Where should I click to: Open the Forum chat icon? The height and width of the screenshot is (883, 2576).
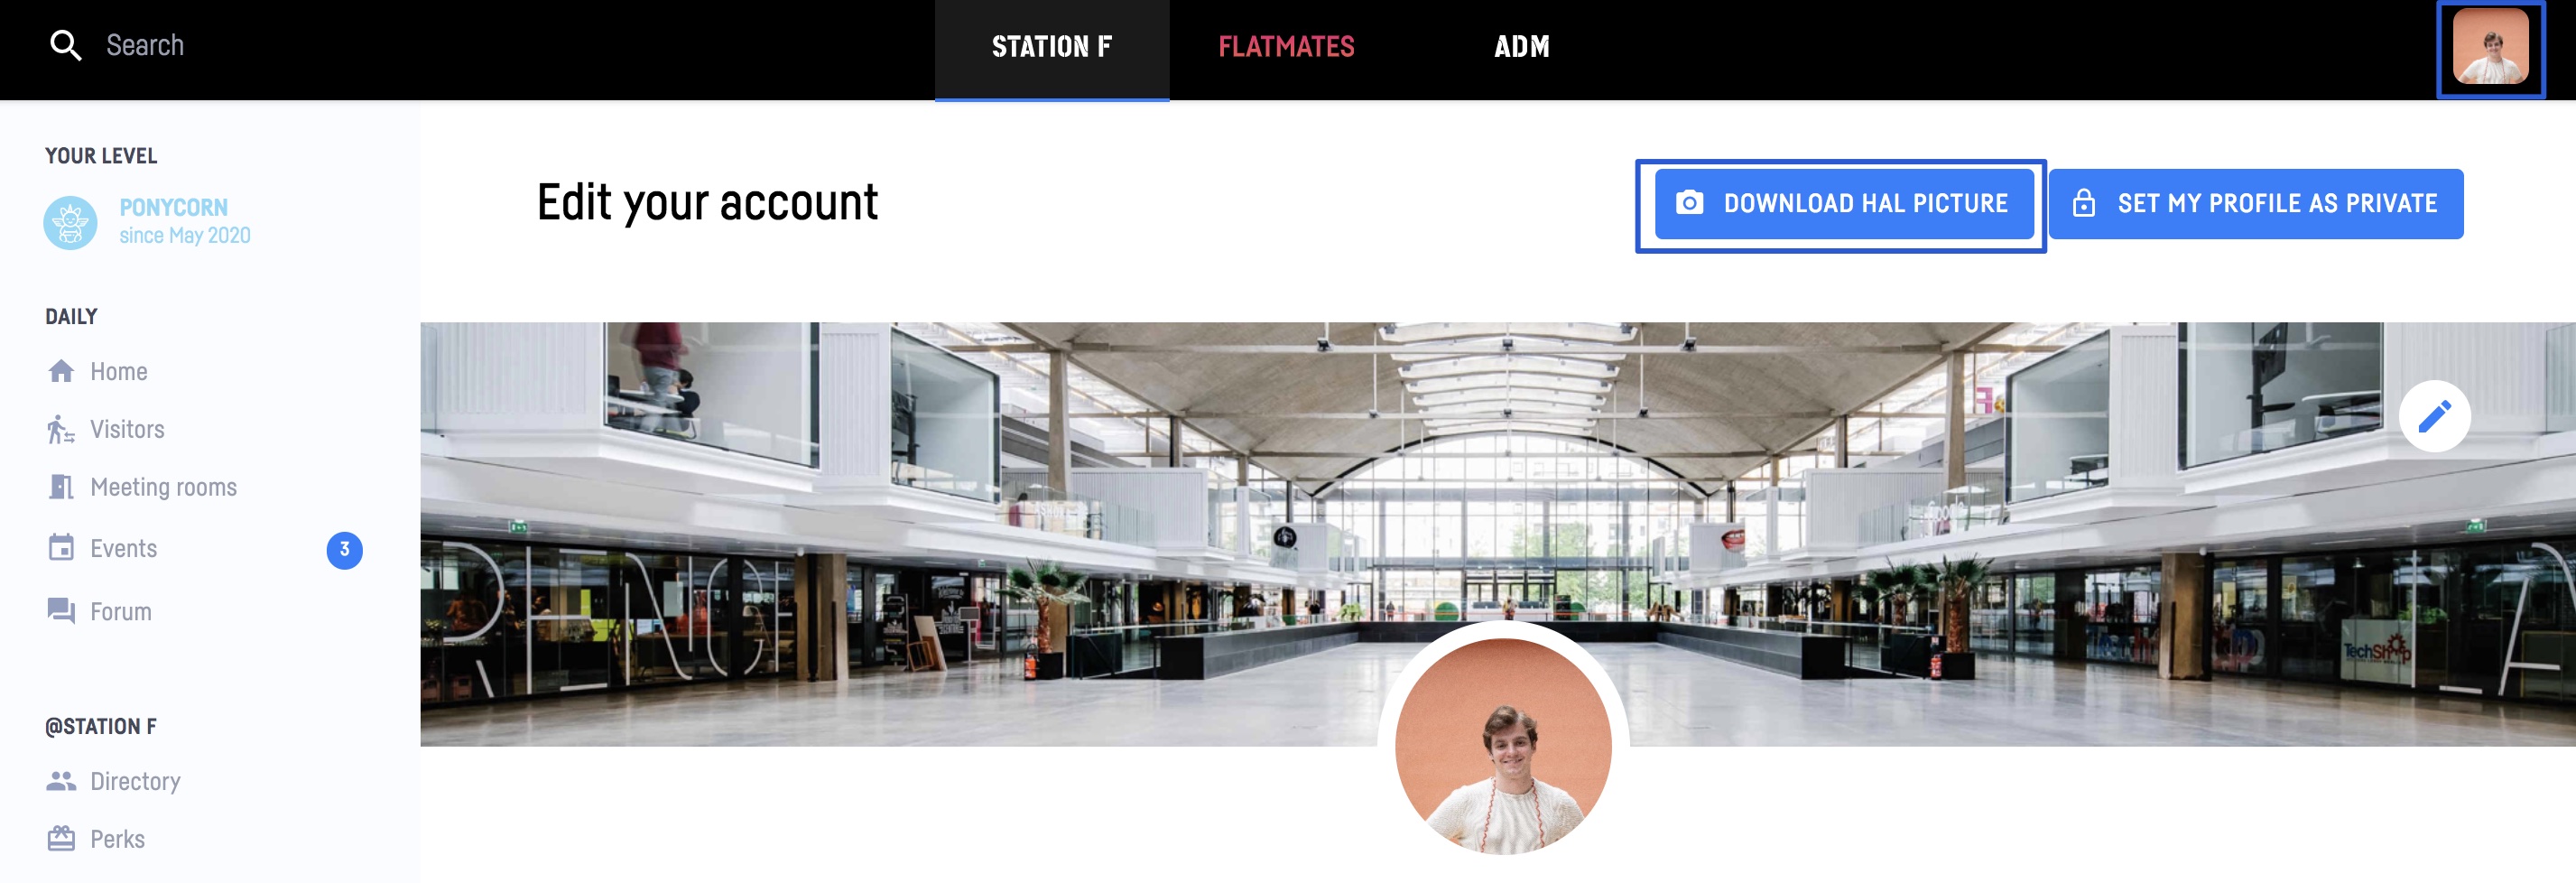61,611
